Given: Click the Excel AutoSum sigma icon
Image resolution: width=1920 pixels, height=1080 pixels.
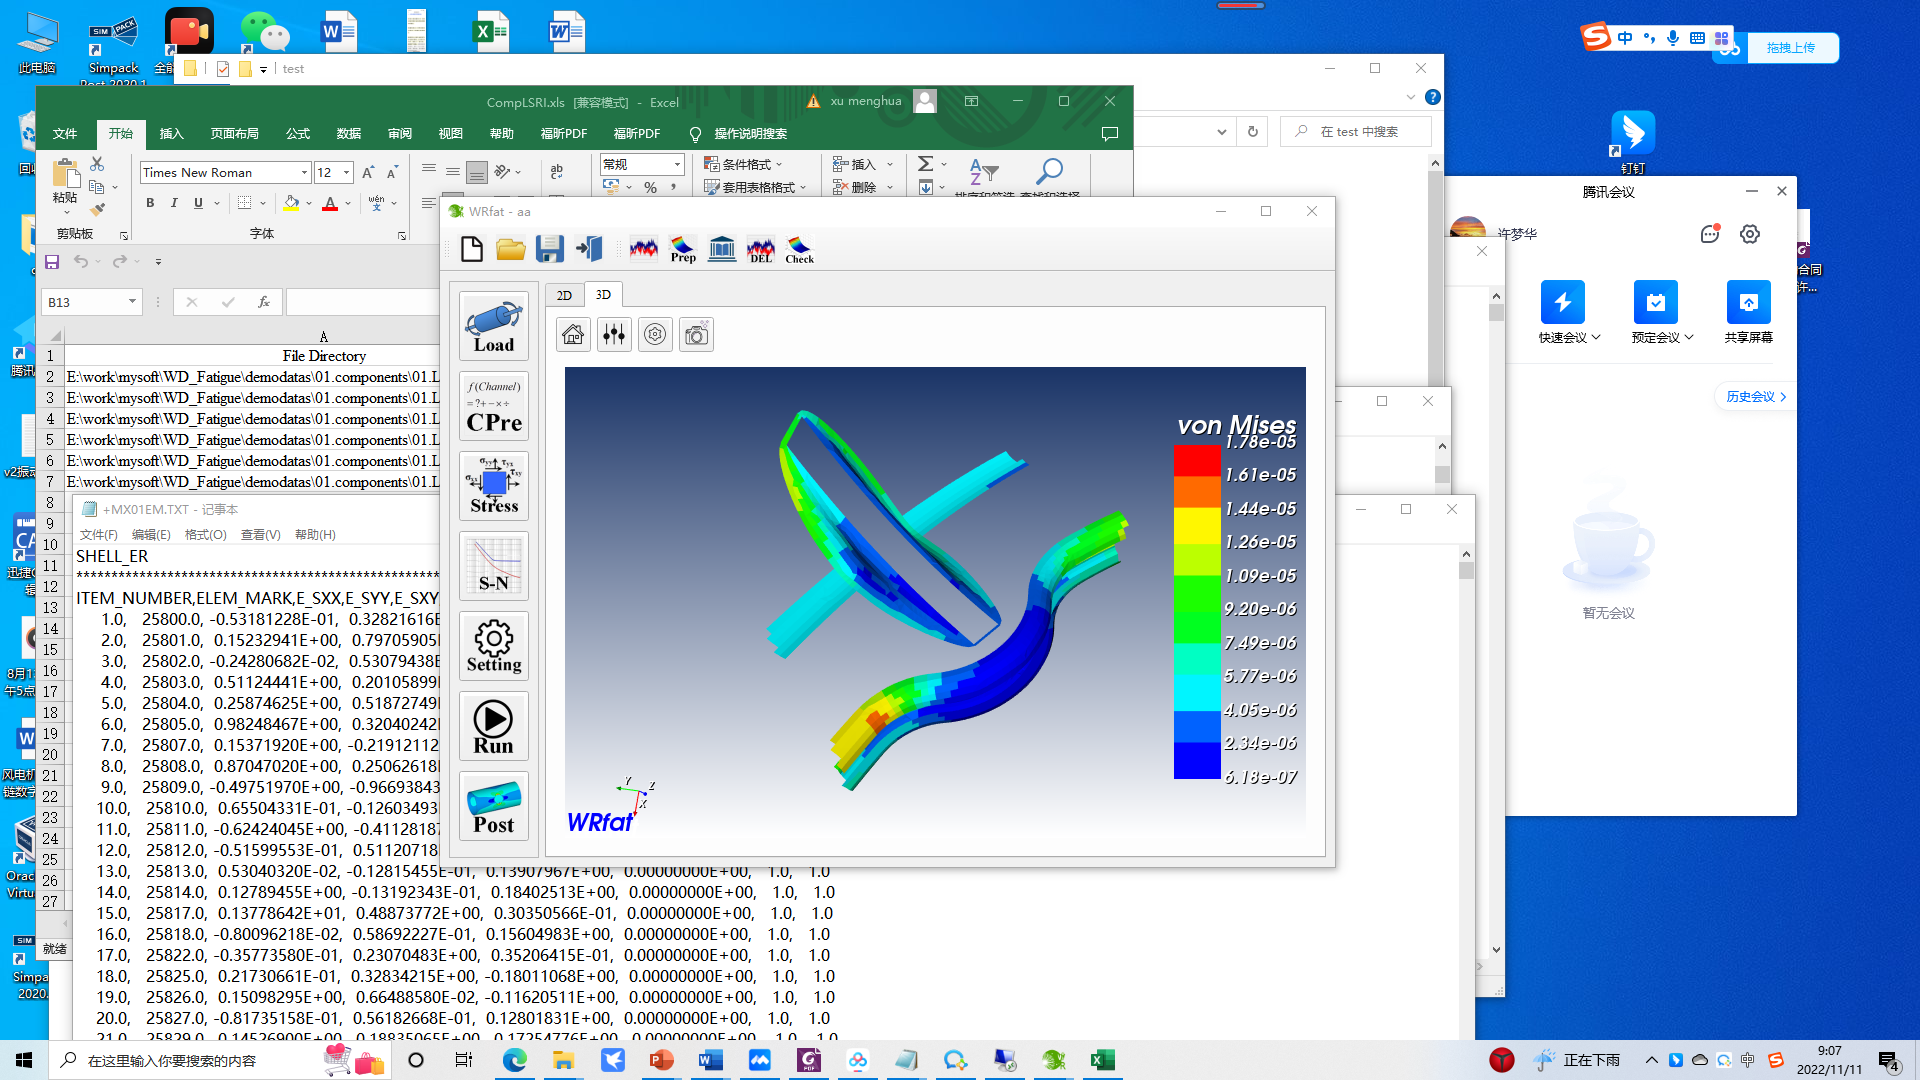Looking at the screenshot, I should pyautogui.click(x=926, y=164).
